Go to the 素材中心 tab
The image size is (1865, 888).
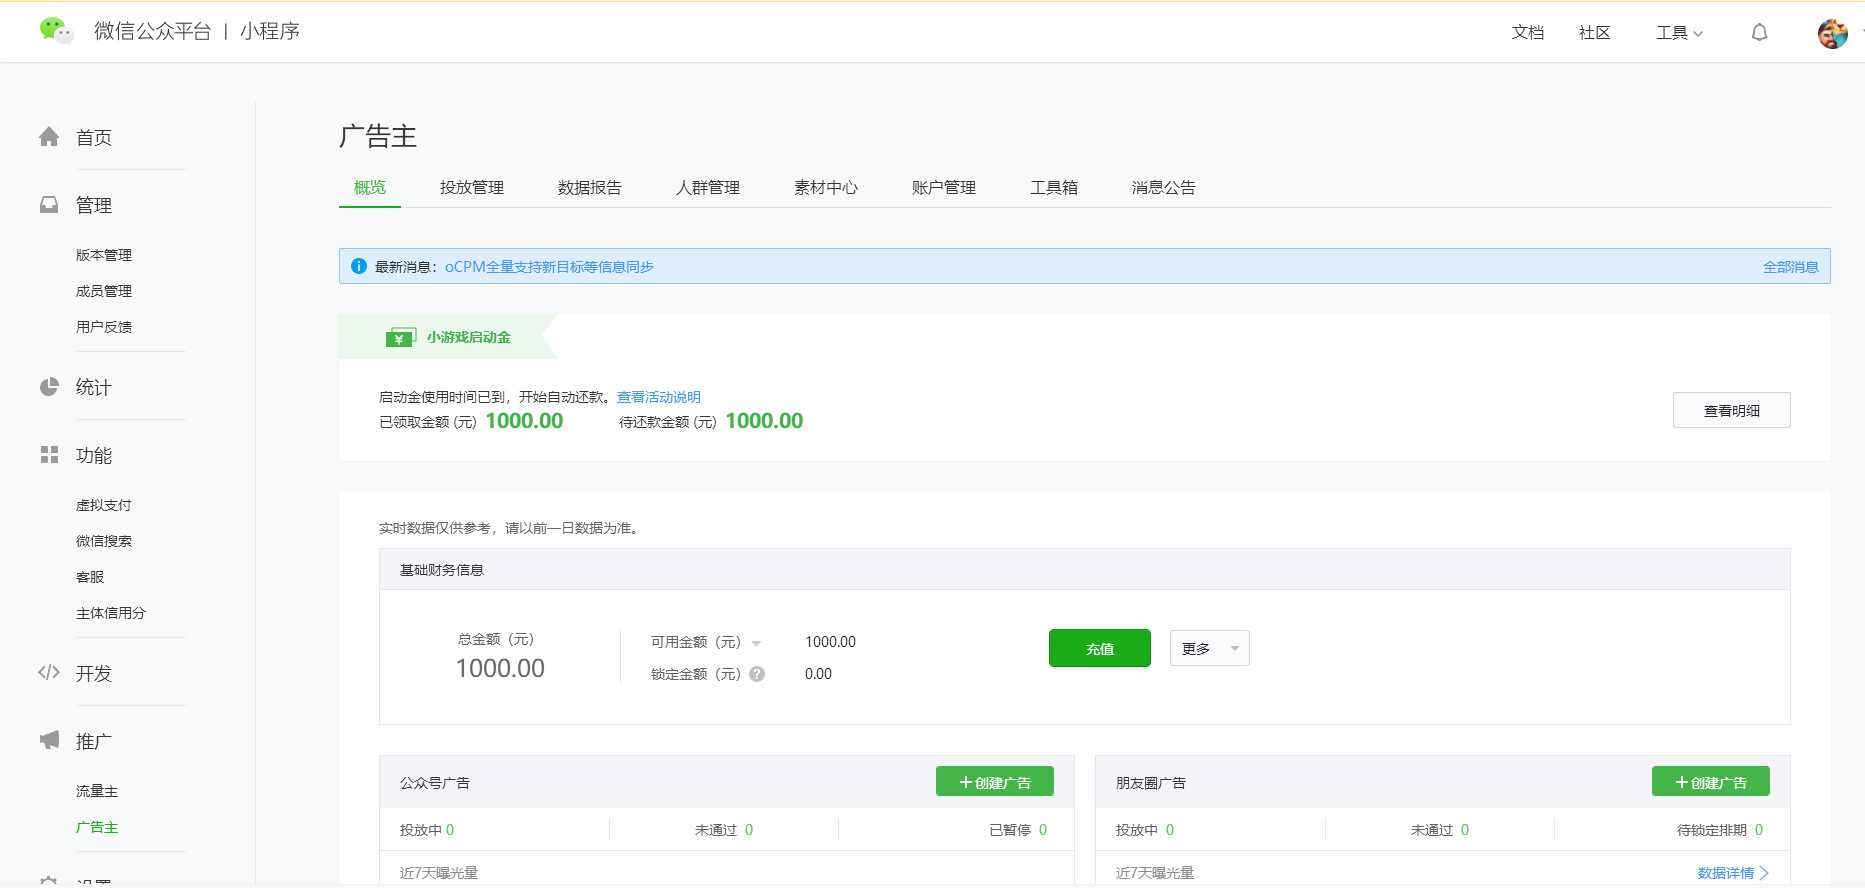[x=826, y=187]
